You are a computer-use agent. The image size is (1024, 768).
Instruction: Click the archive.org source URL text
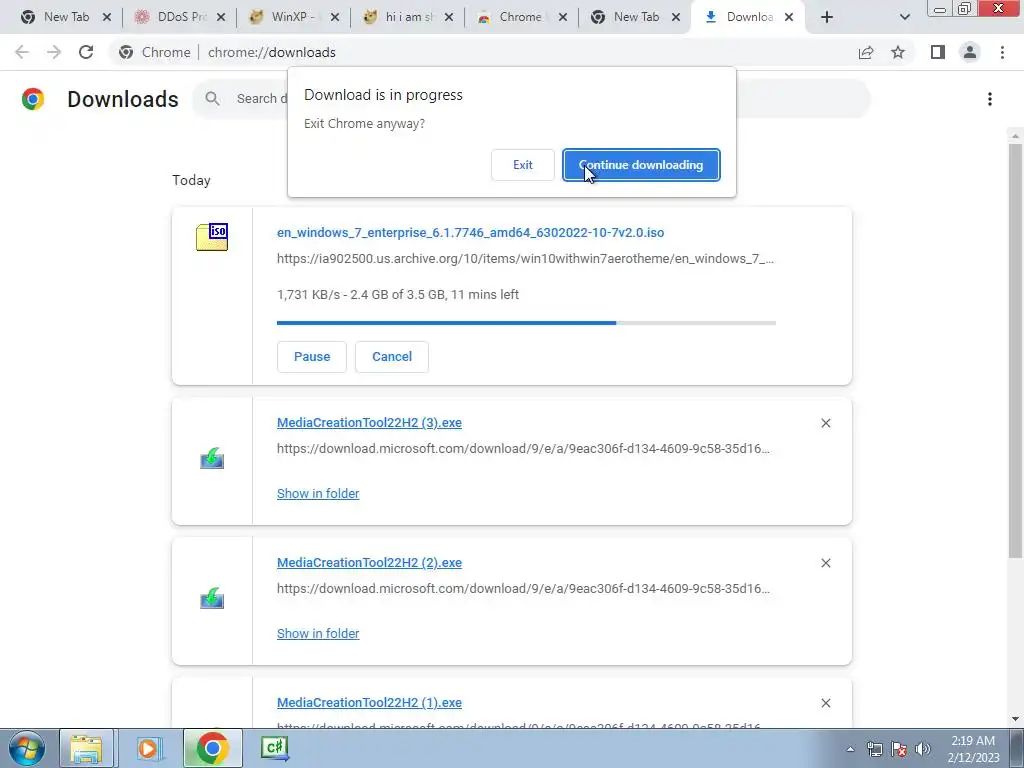[525, 259]
